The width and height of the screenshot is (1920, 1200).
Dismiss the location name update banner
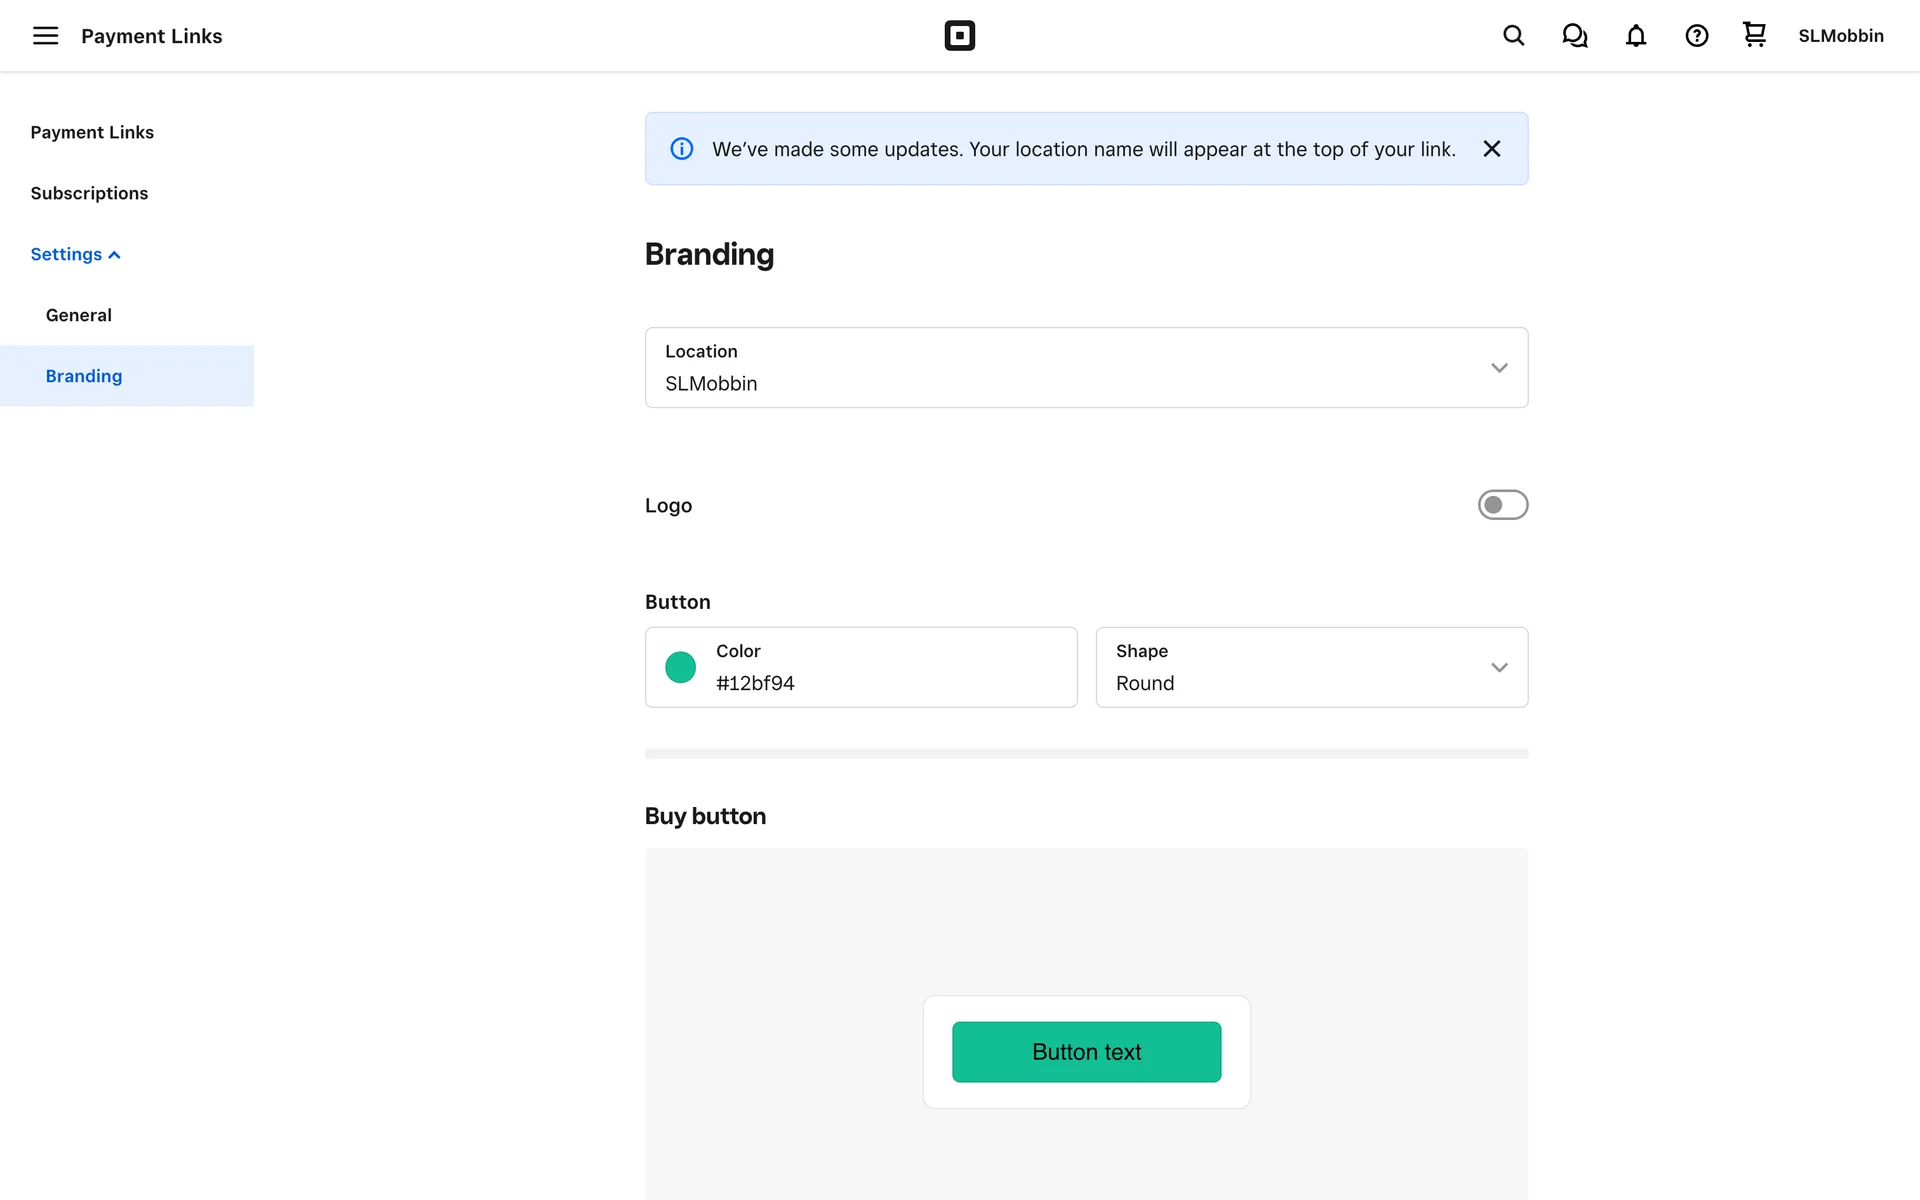pos(1491,149)
